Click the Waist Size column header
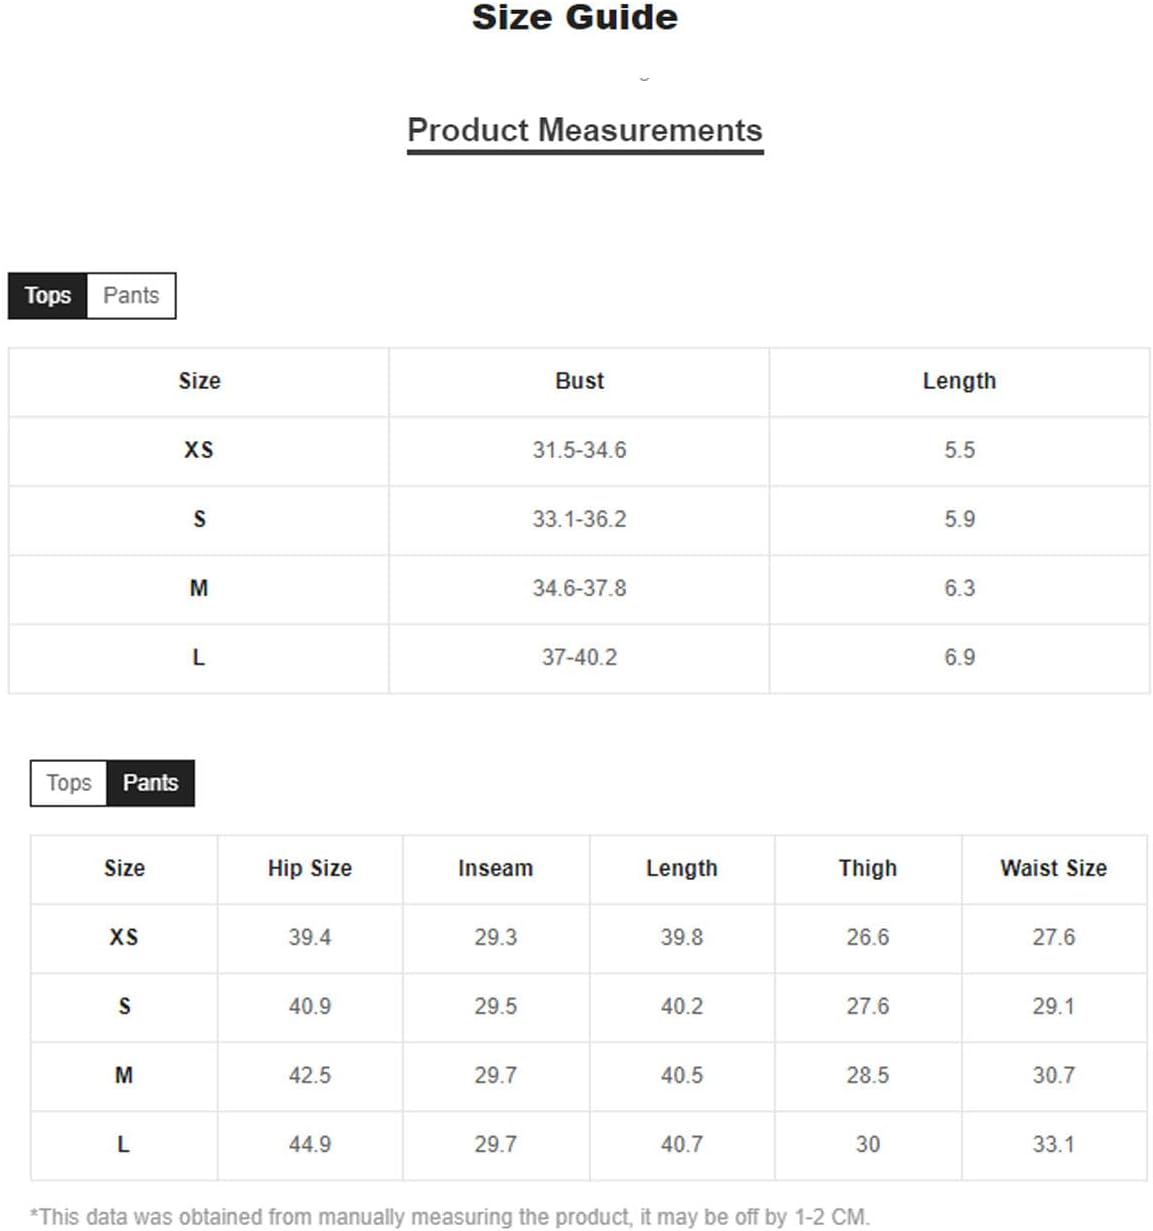This screenshot has width=1153, height=1231. 1053,868
